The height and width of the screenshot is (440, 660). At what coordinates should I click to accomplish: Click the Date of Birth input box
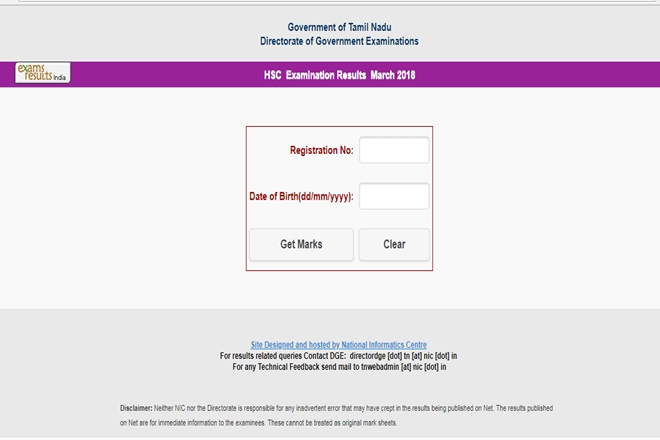click(x=394, y=196)
